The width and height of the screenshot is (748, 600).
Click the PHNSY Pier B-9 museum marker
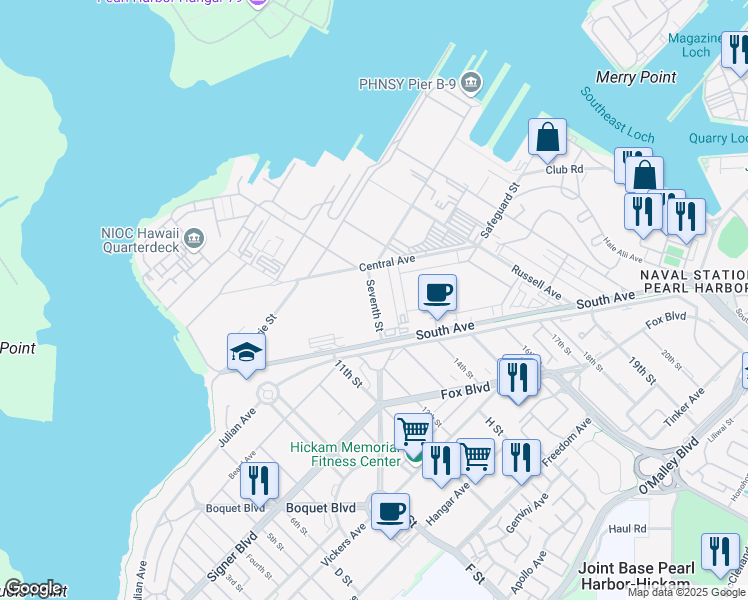point(471,83)
